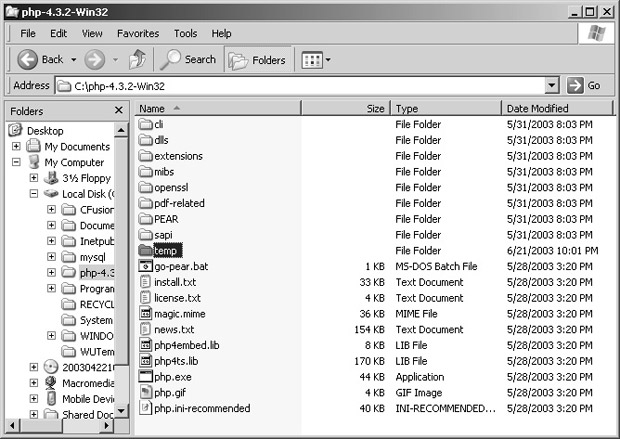Select Desktop in the folder tree

tap(45, 131)
